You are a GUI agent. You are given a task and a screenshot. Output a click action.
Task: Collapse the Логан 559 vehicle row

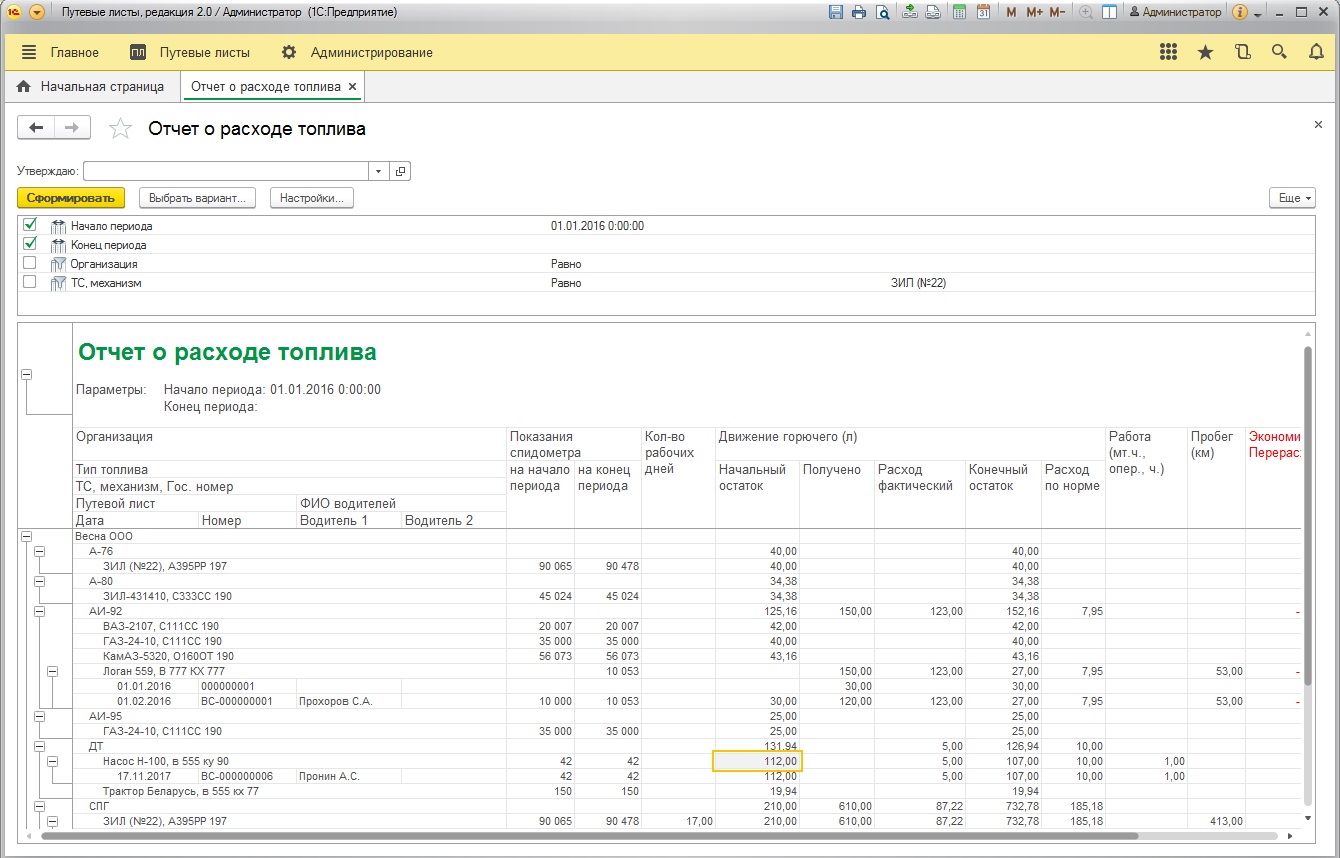point(53,671)
